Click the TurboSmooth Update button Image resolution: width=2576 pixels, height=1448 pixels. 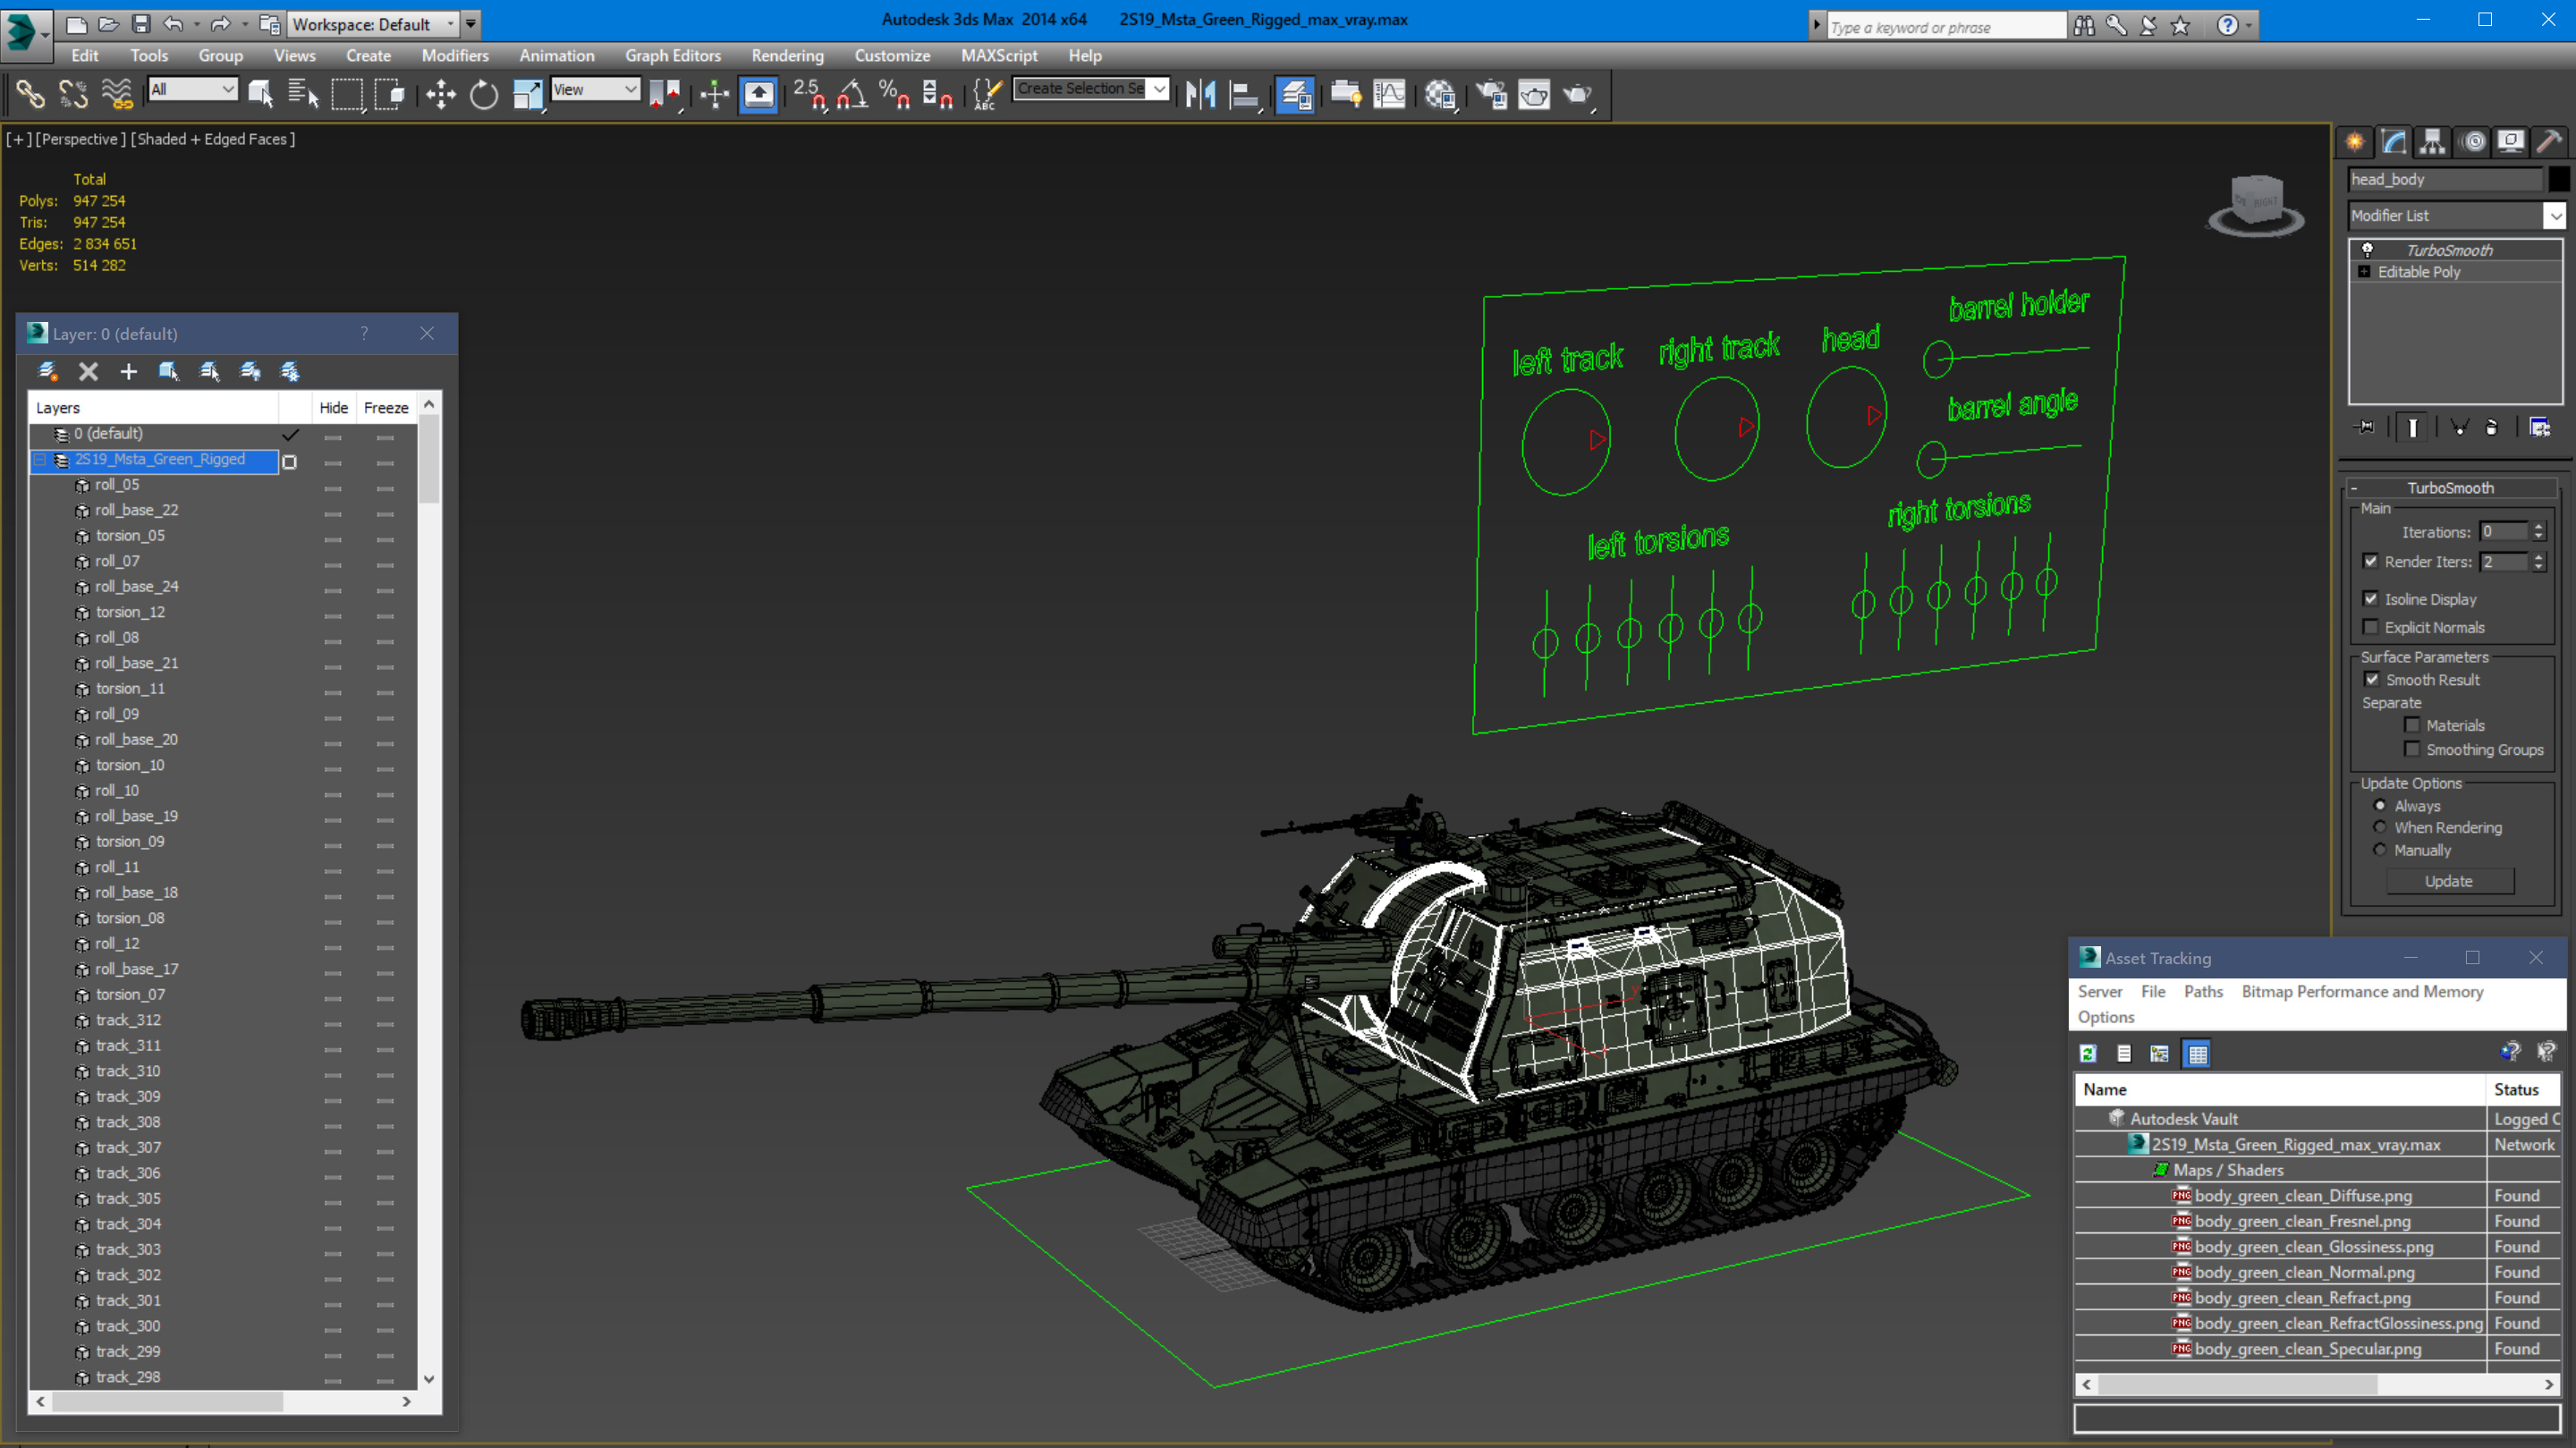[x=2448, y=881]
